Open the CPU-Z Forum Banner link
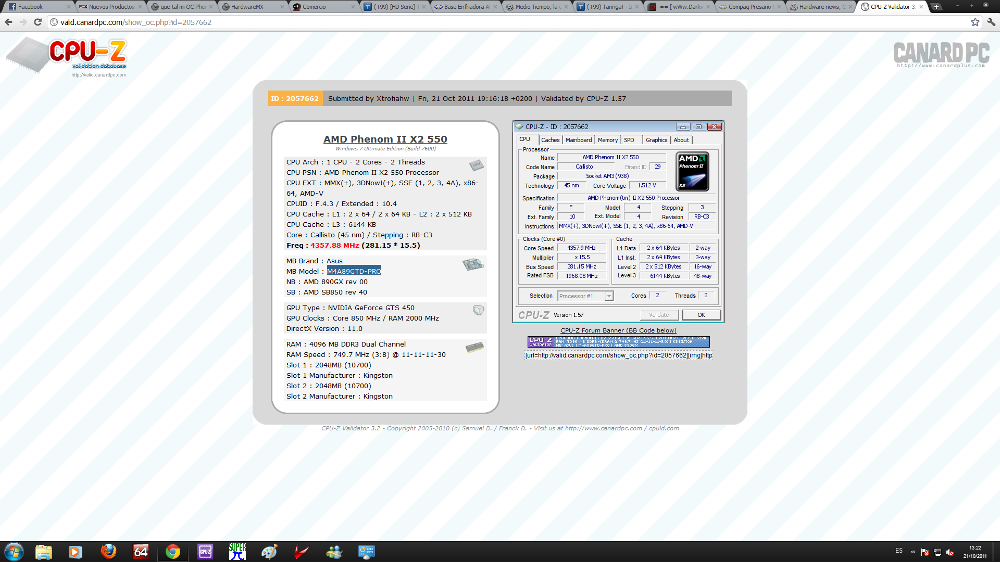 pyautogui.click(x=618, y=330)
